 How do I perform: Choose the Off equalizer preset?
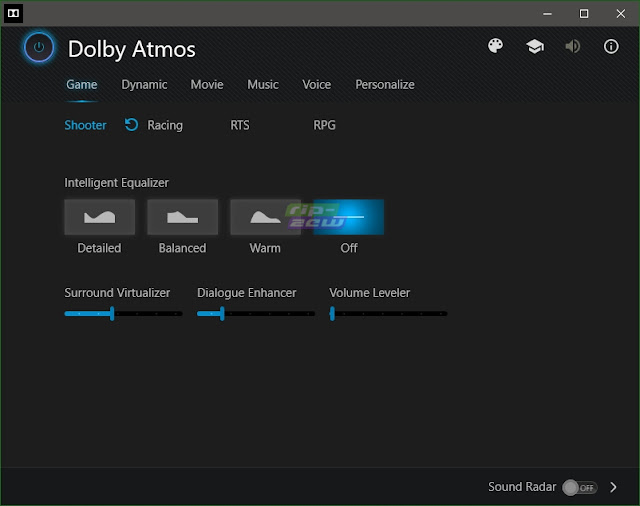[x=349, y=217]
